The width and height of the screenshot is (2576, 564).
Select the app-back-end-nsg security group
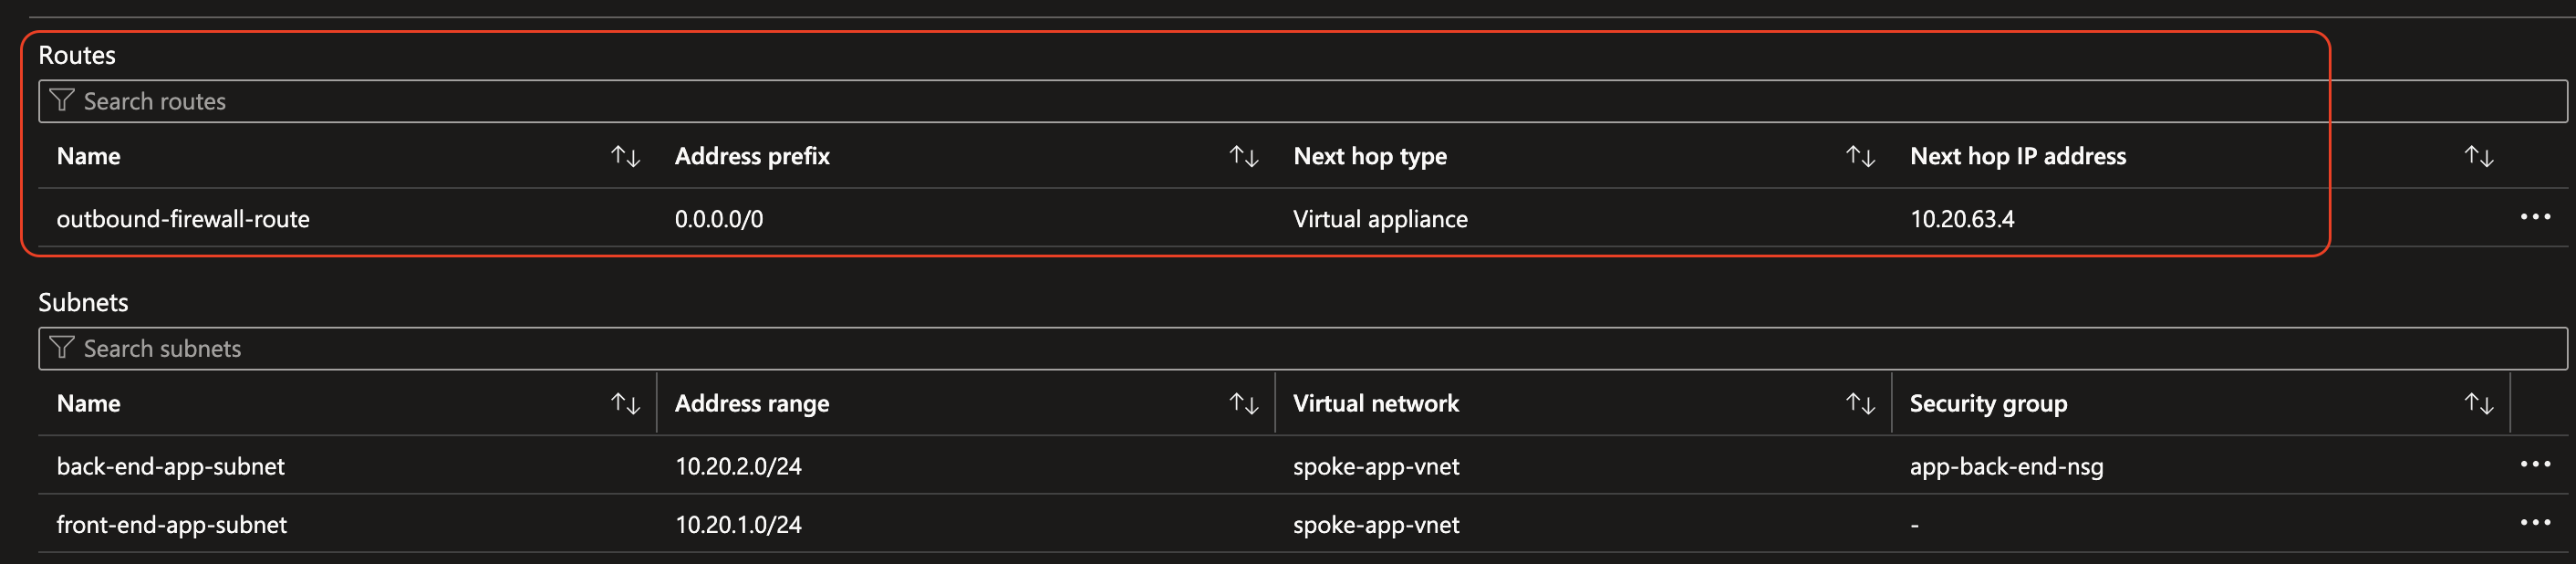[2006, 465]
